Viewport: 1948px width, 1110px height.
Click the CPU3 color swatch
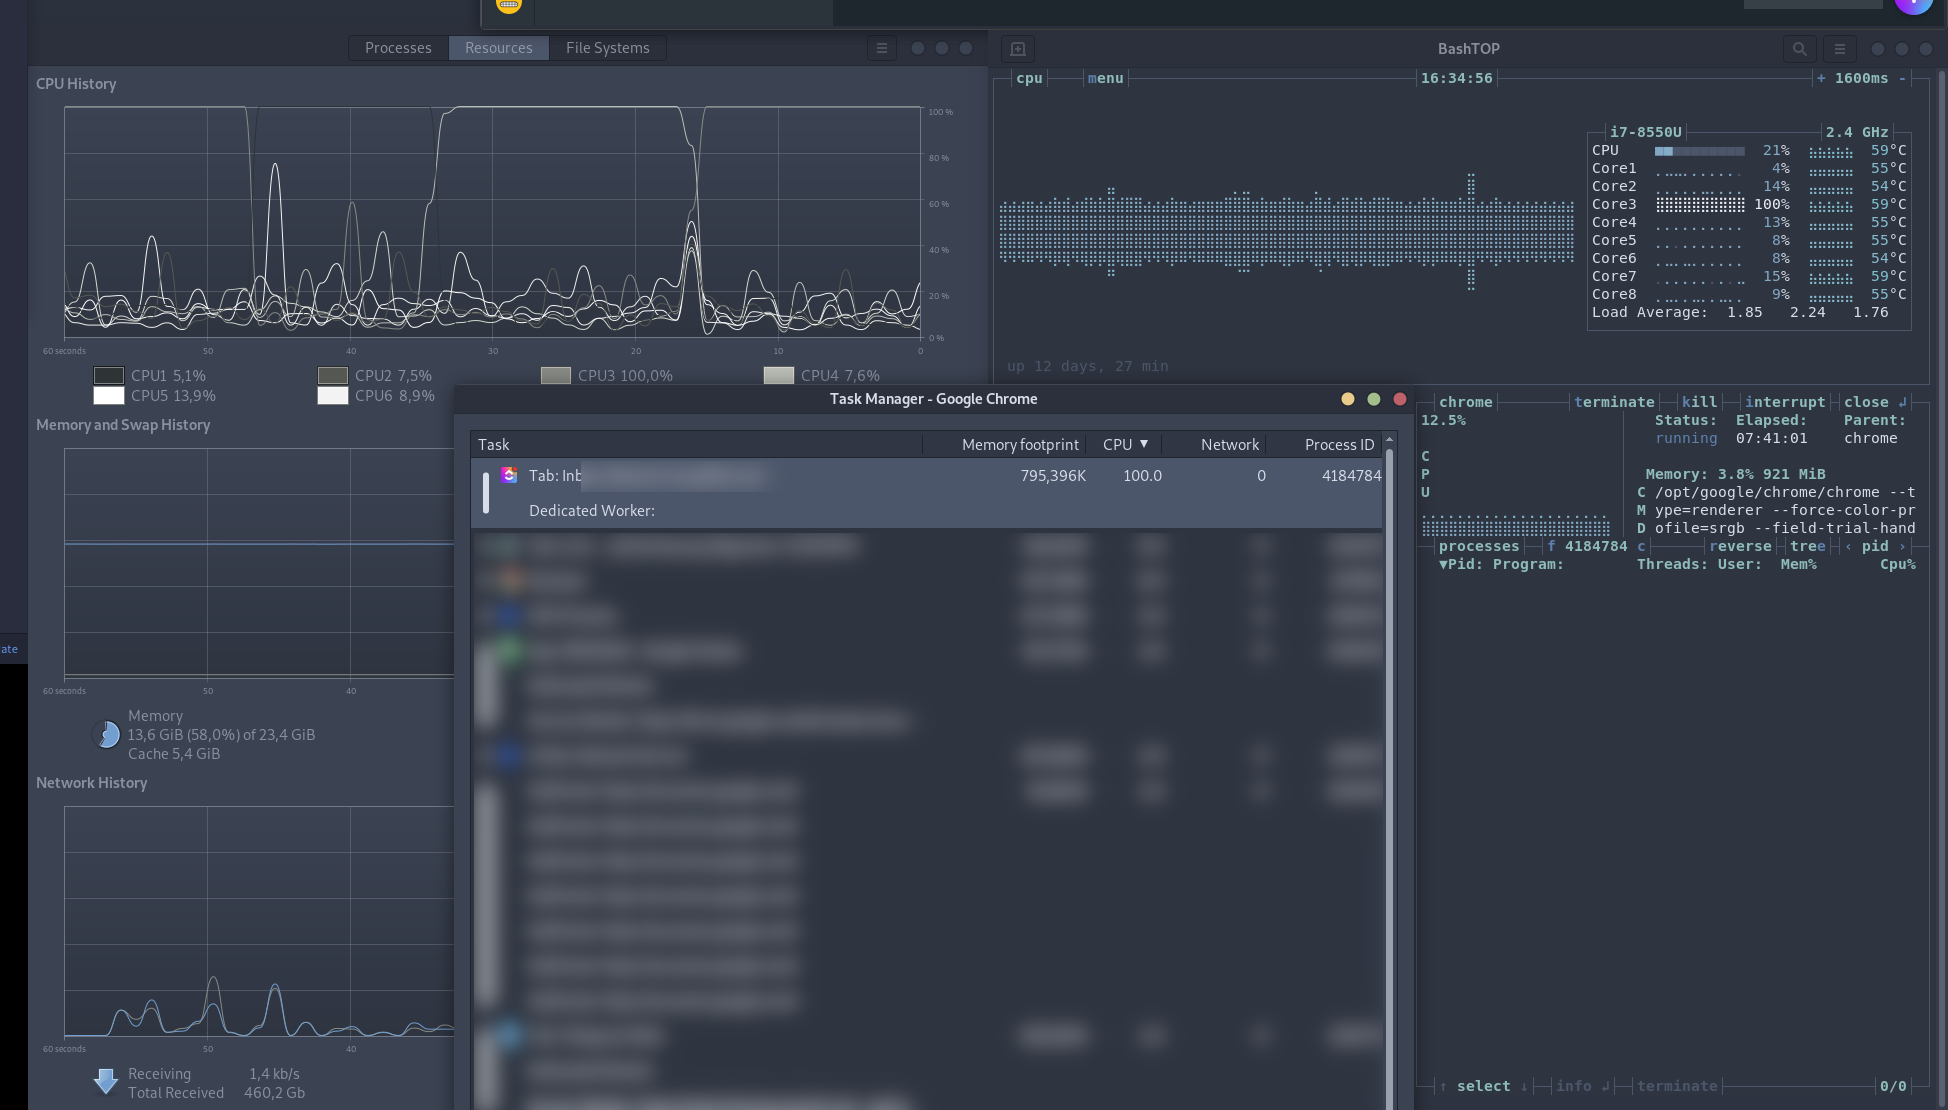555,375
